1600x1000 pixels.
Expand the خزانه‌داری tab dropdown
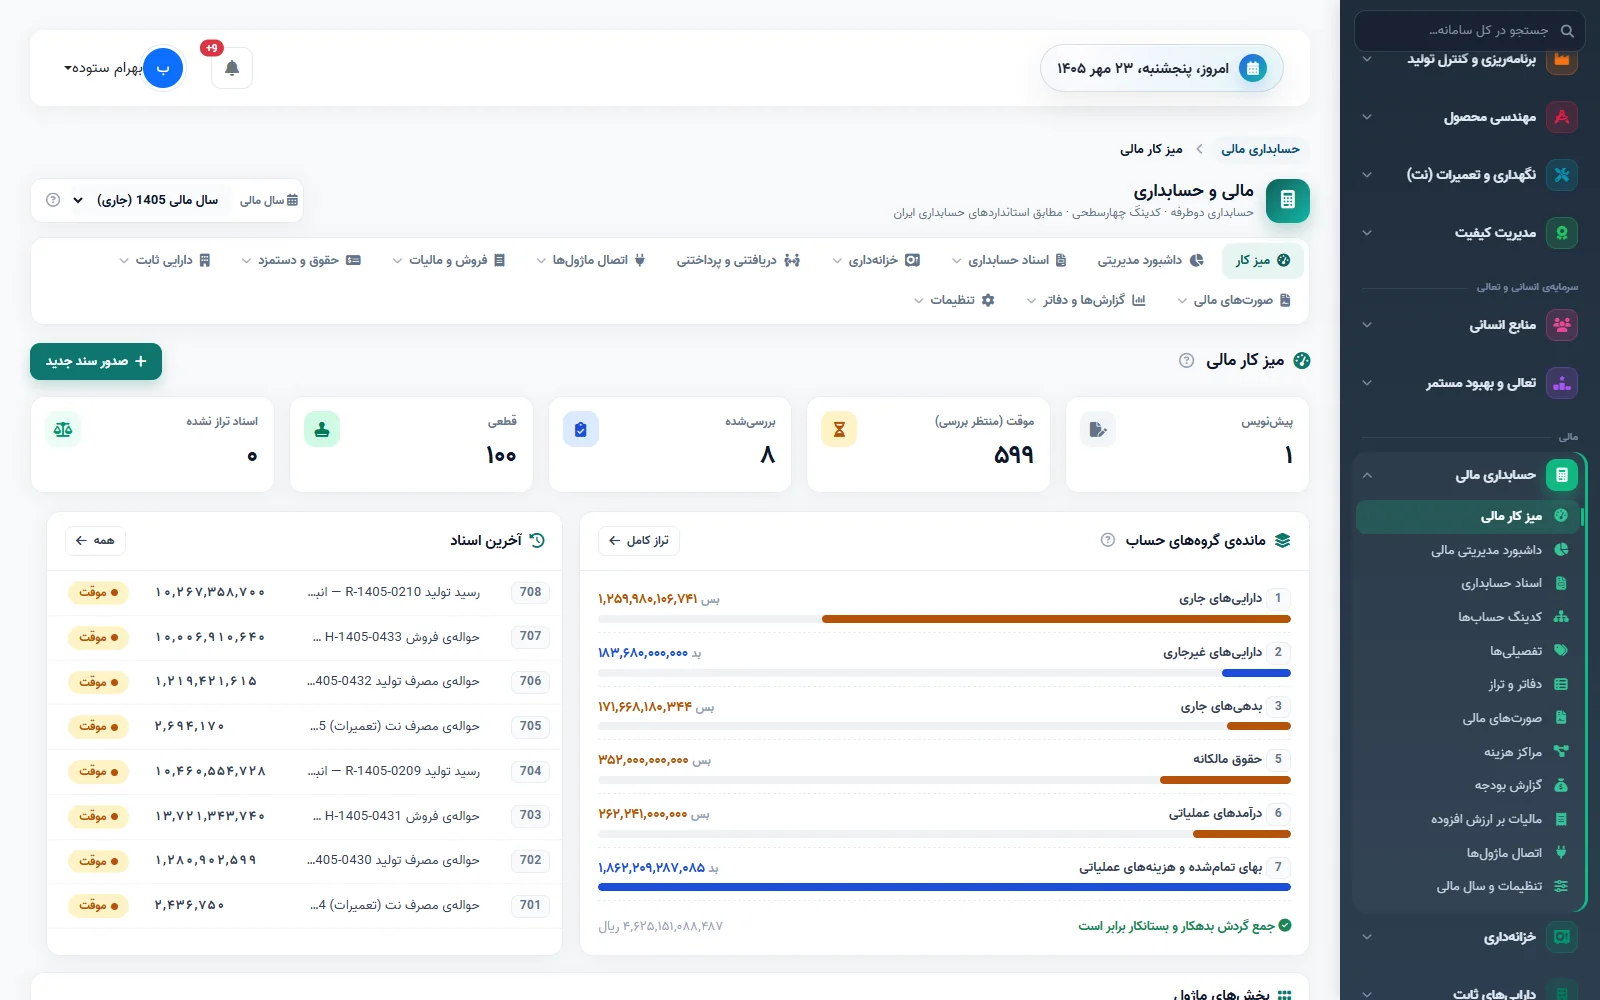coord(876,260)
